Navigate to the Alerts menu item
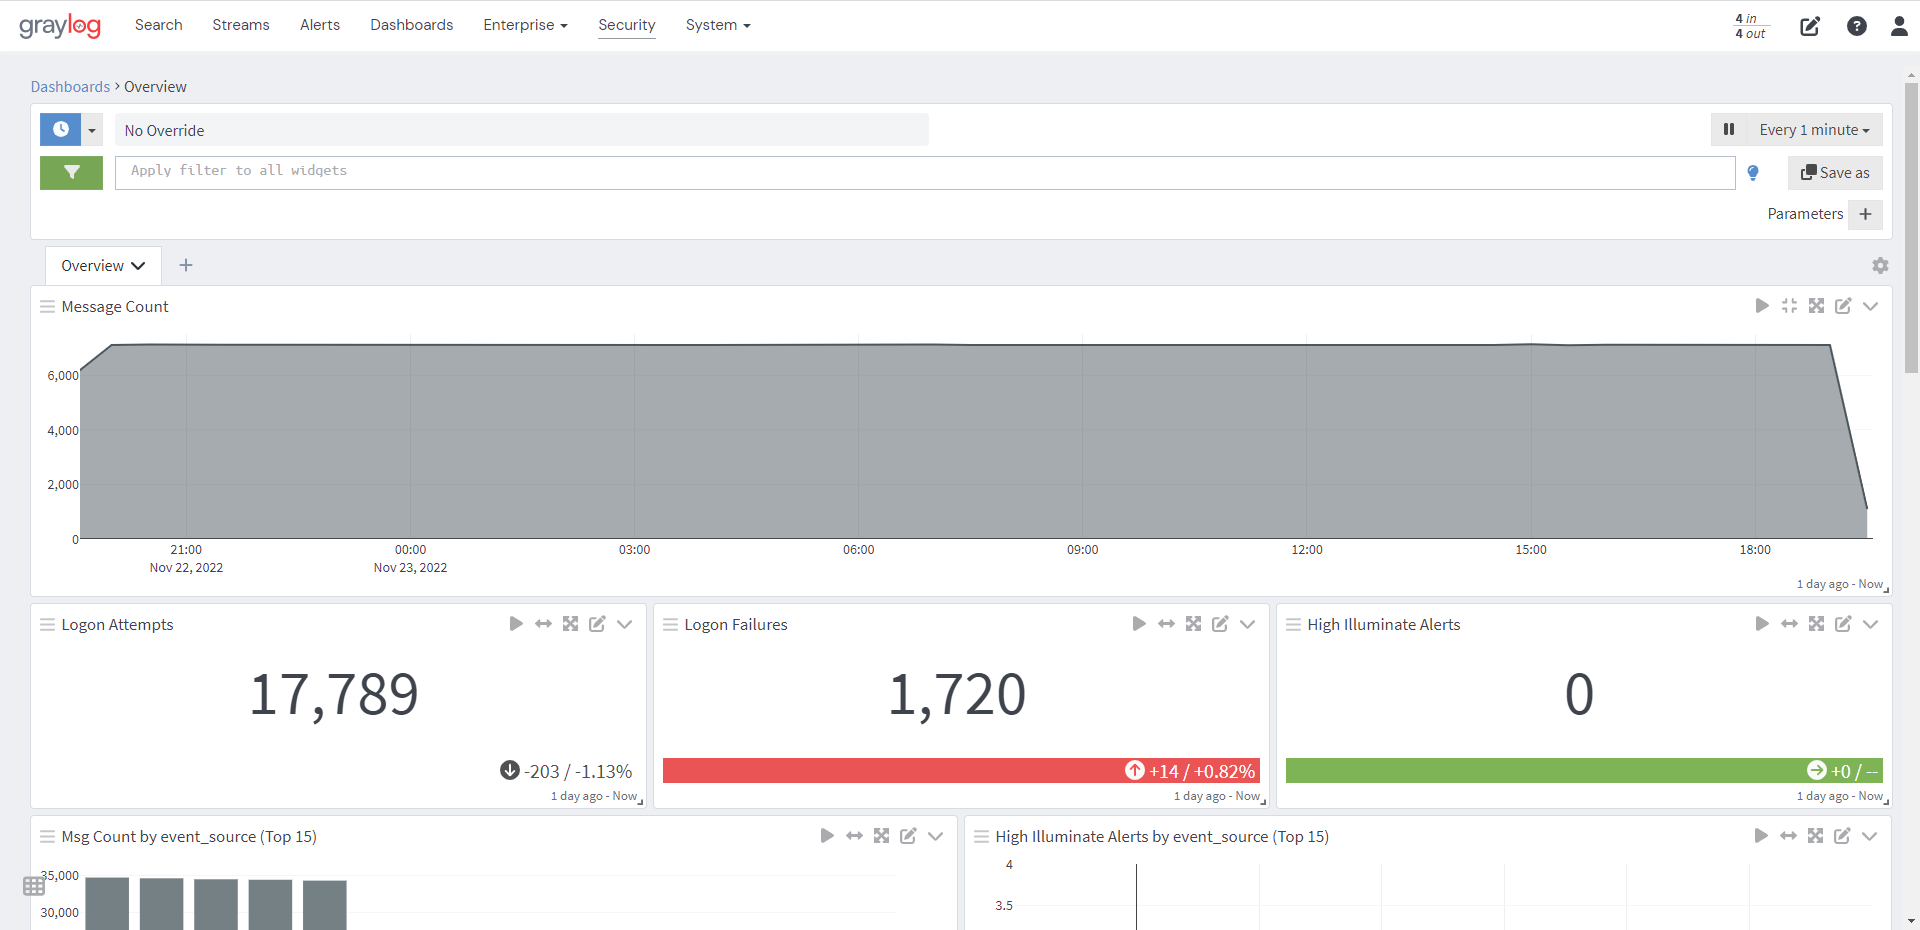 click(x=319, y=25)
